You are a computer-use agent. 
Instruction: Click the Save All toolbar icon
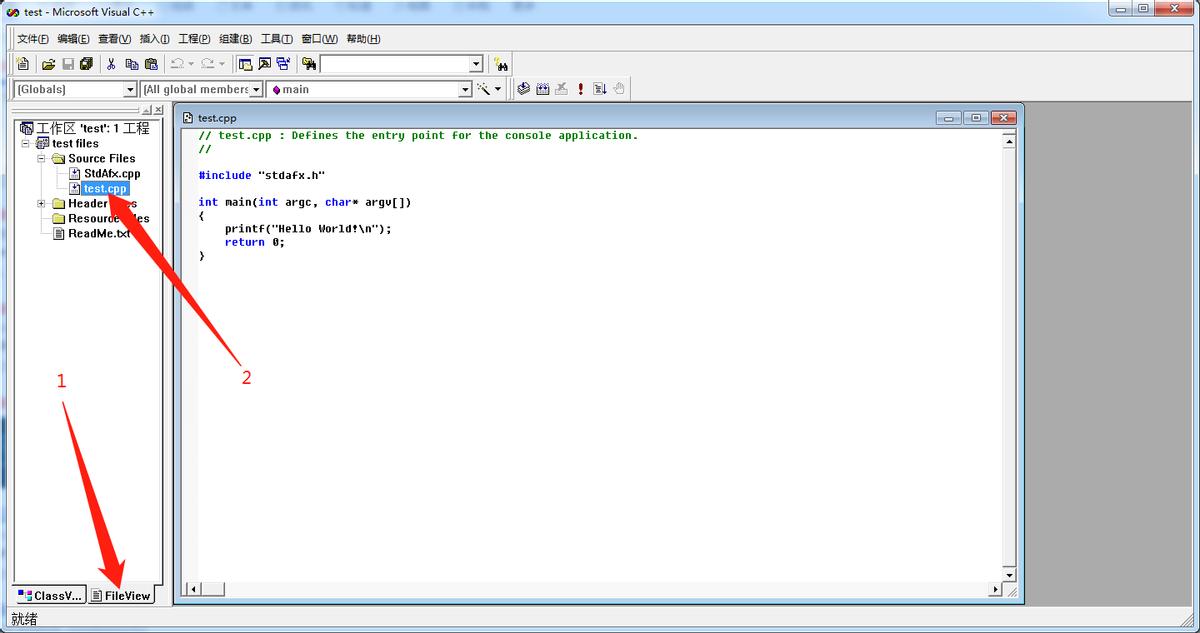point(86,64)
